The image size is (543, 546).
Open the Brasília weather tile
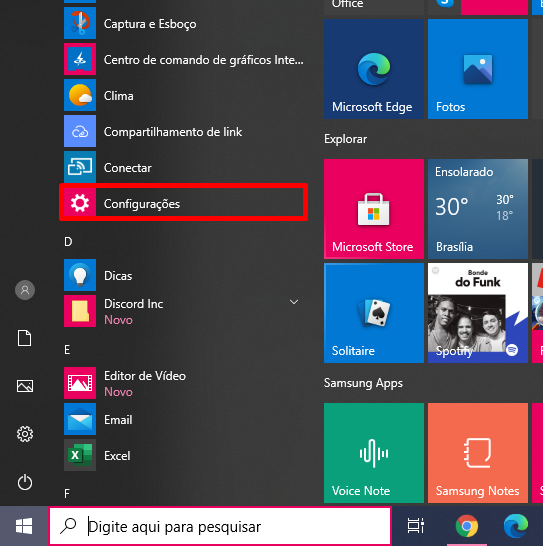click(478, 209)
